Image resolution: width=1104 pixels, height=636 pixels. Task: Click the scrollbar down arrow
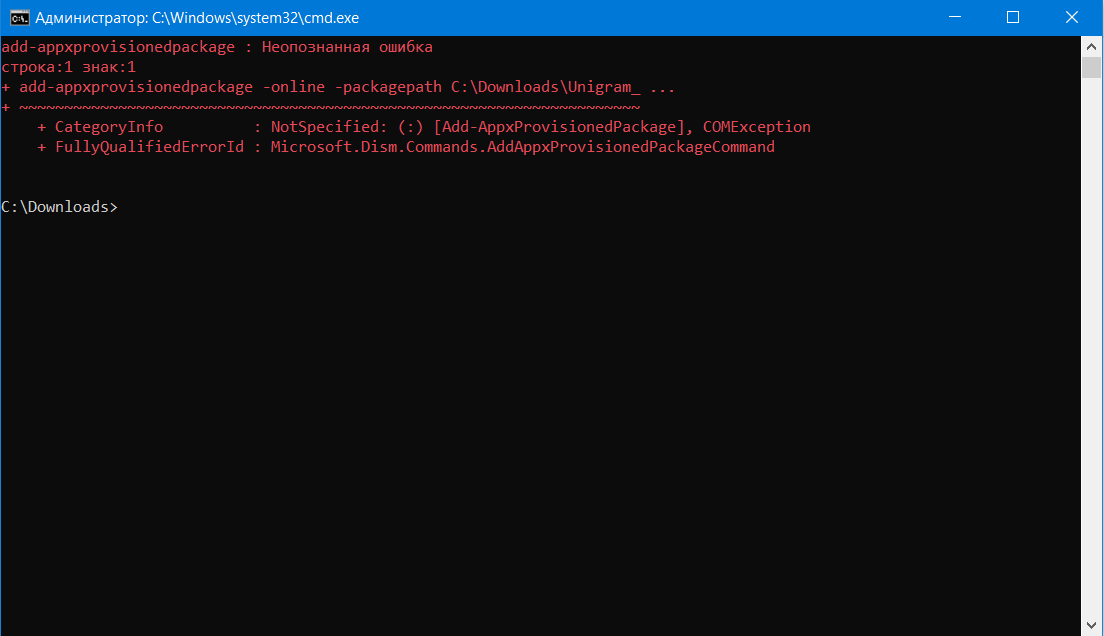pyautogui.click(x=1092, y=627)
